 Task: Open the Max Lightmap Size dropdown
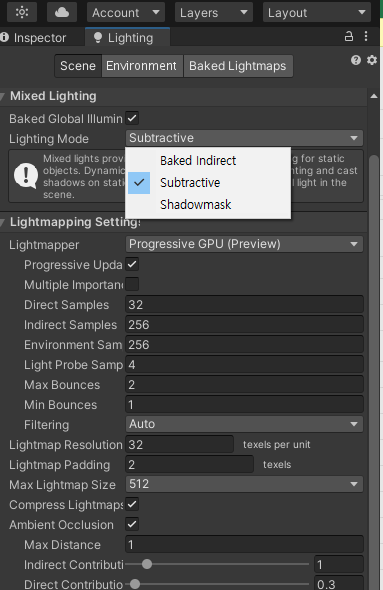tap(244, 484)
